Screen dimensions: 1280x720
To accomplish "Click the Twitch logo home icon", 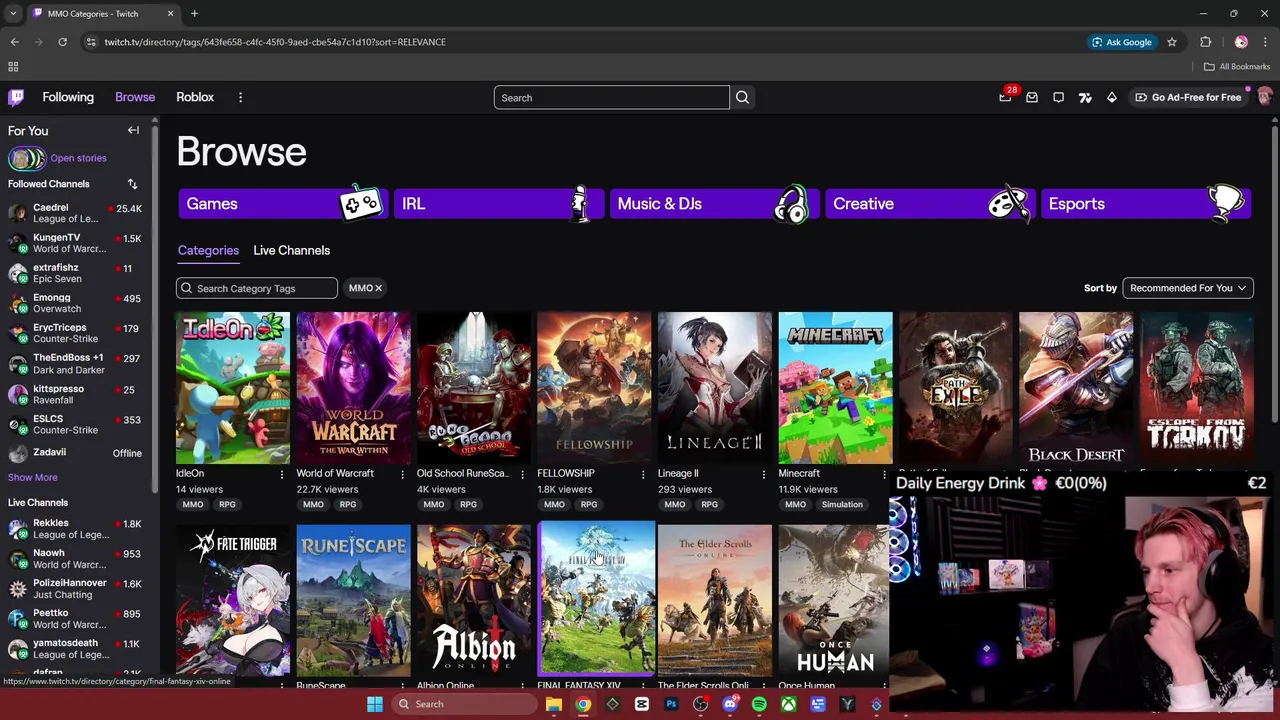I will point(16,97).
